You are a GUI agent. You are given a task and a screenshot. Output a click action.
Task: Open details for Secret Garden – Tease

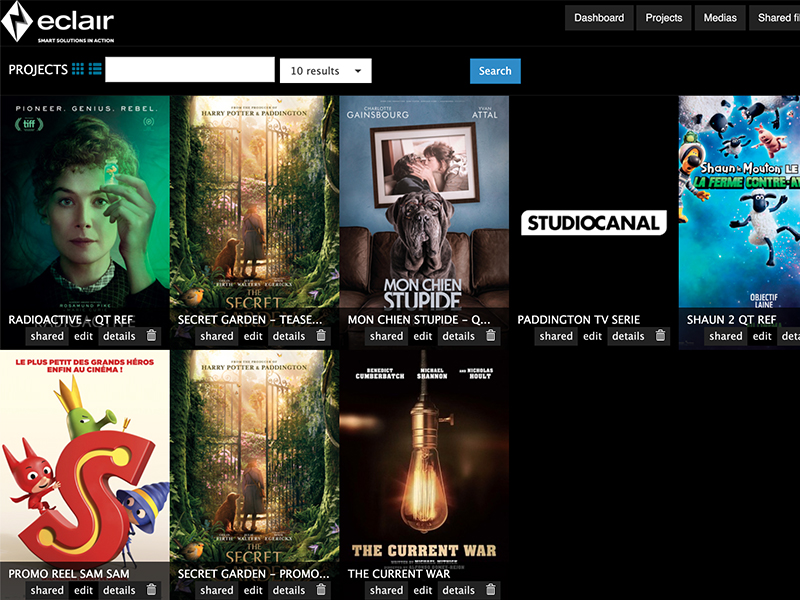[289, 336]
